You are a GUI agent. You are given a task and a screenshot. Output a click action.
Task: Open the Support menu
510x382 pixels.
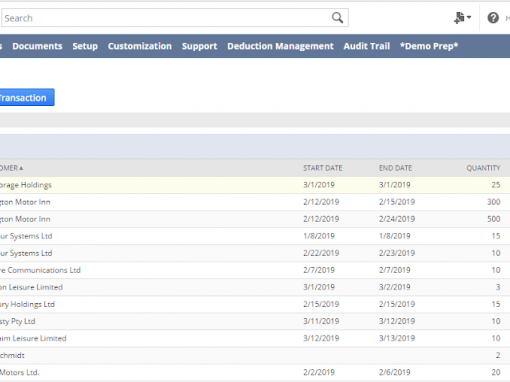pyautogui.click(x=199, y=46)
